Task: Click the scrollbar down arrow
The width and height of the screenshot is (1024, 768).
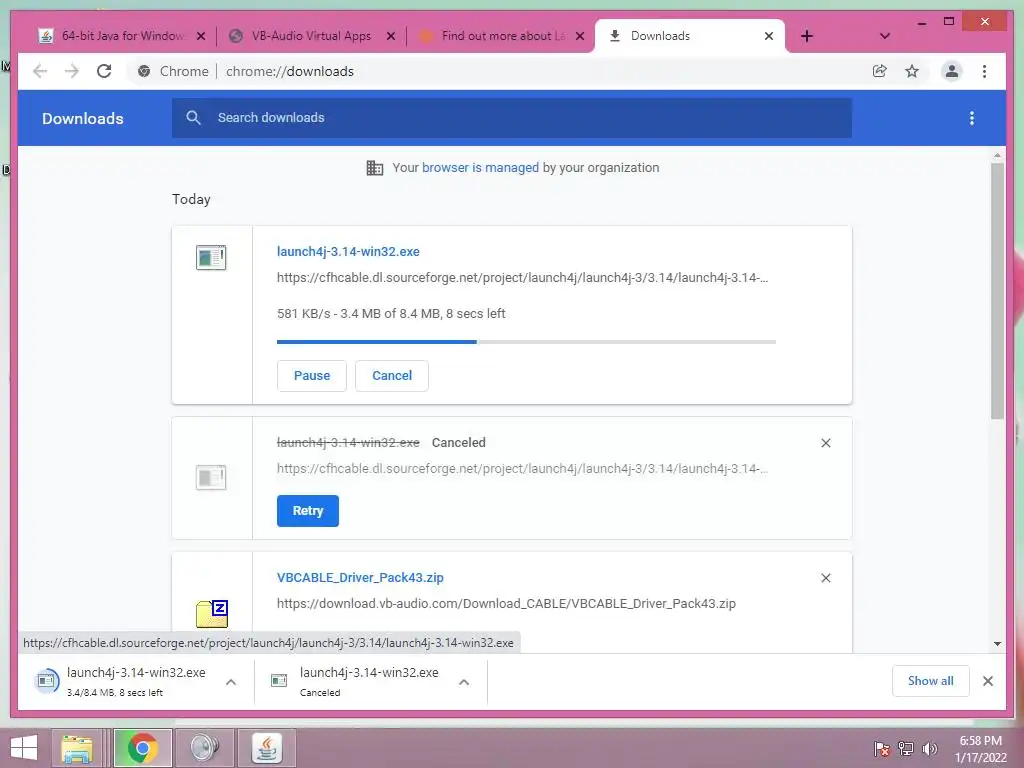Action: [997, 644]
